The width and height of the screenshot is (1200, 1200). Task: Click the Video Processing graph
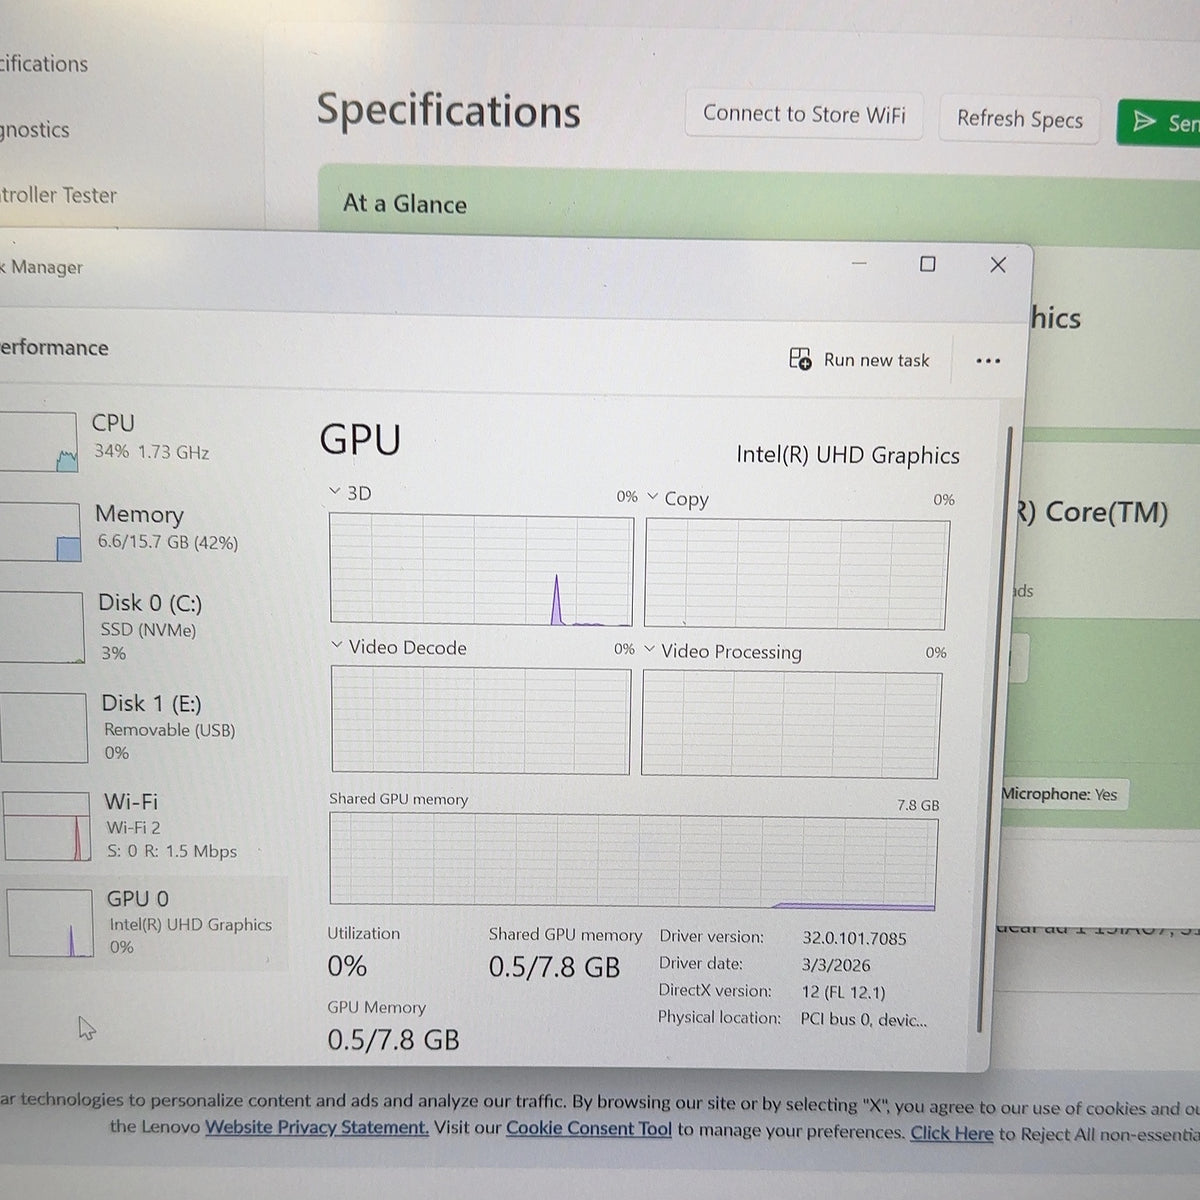pyautogui.click(x=791, y=724)
